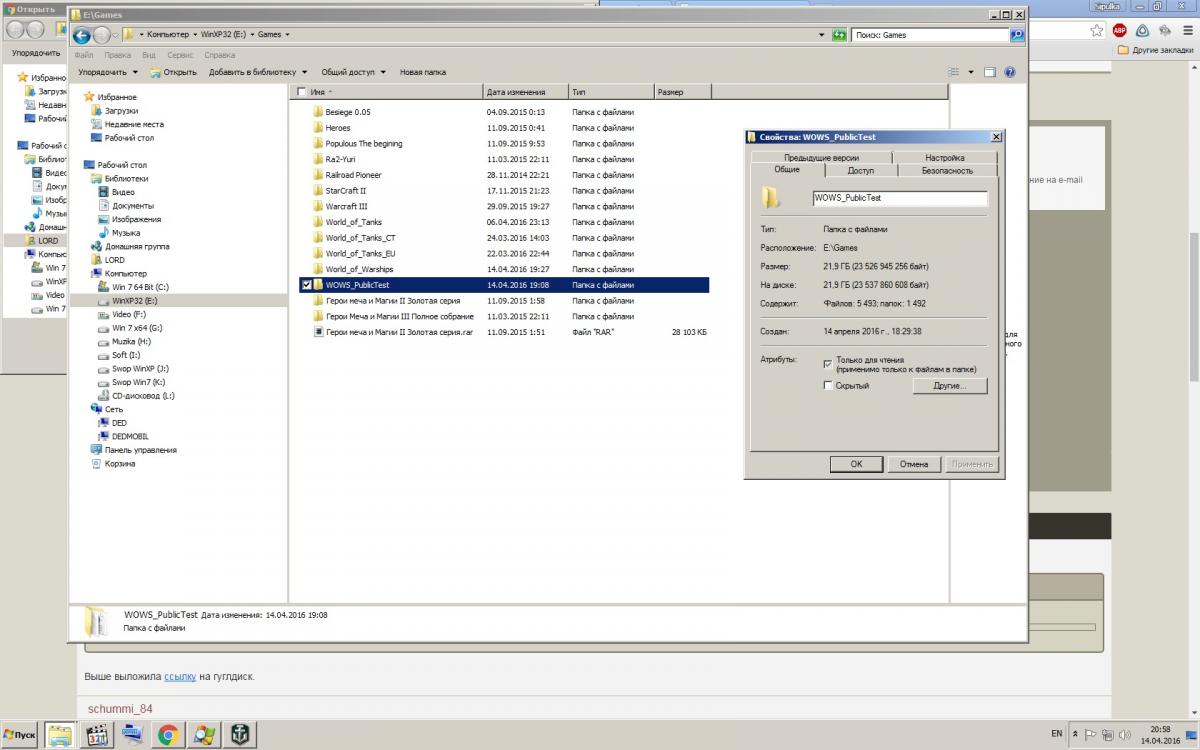Click the ссылку link on the web page
This screenshot has height=750, width=1200.
180,676
